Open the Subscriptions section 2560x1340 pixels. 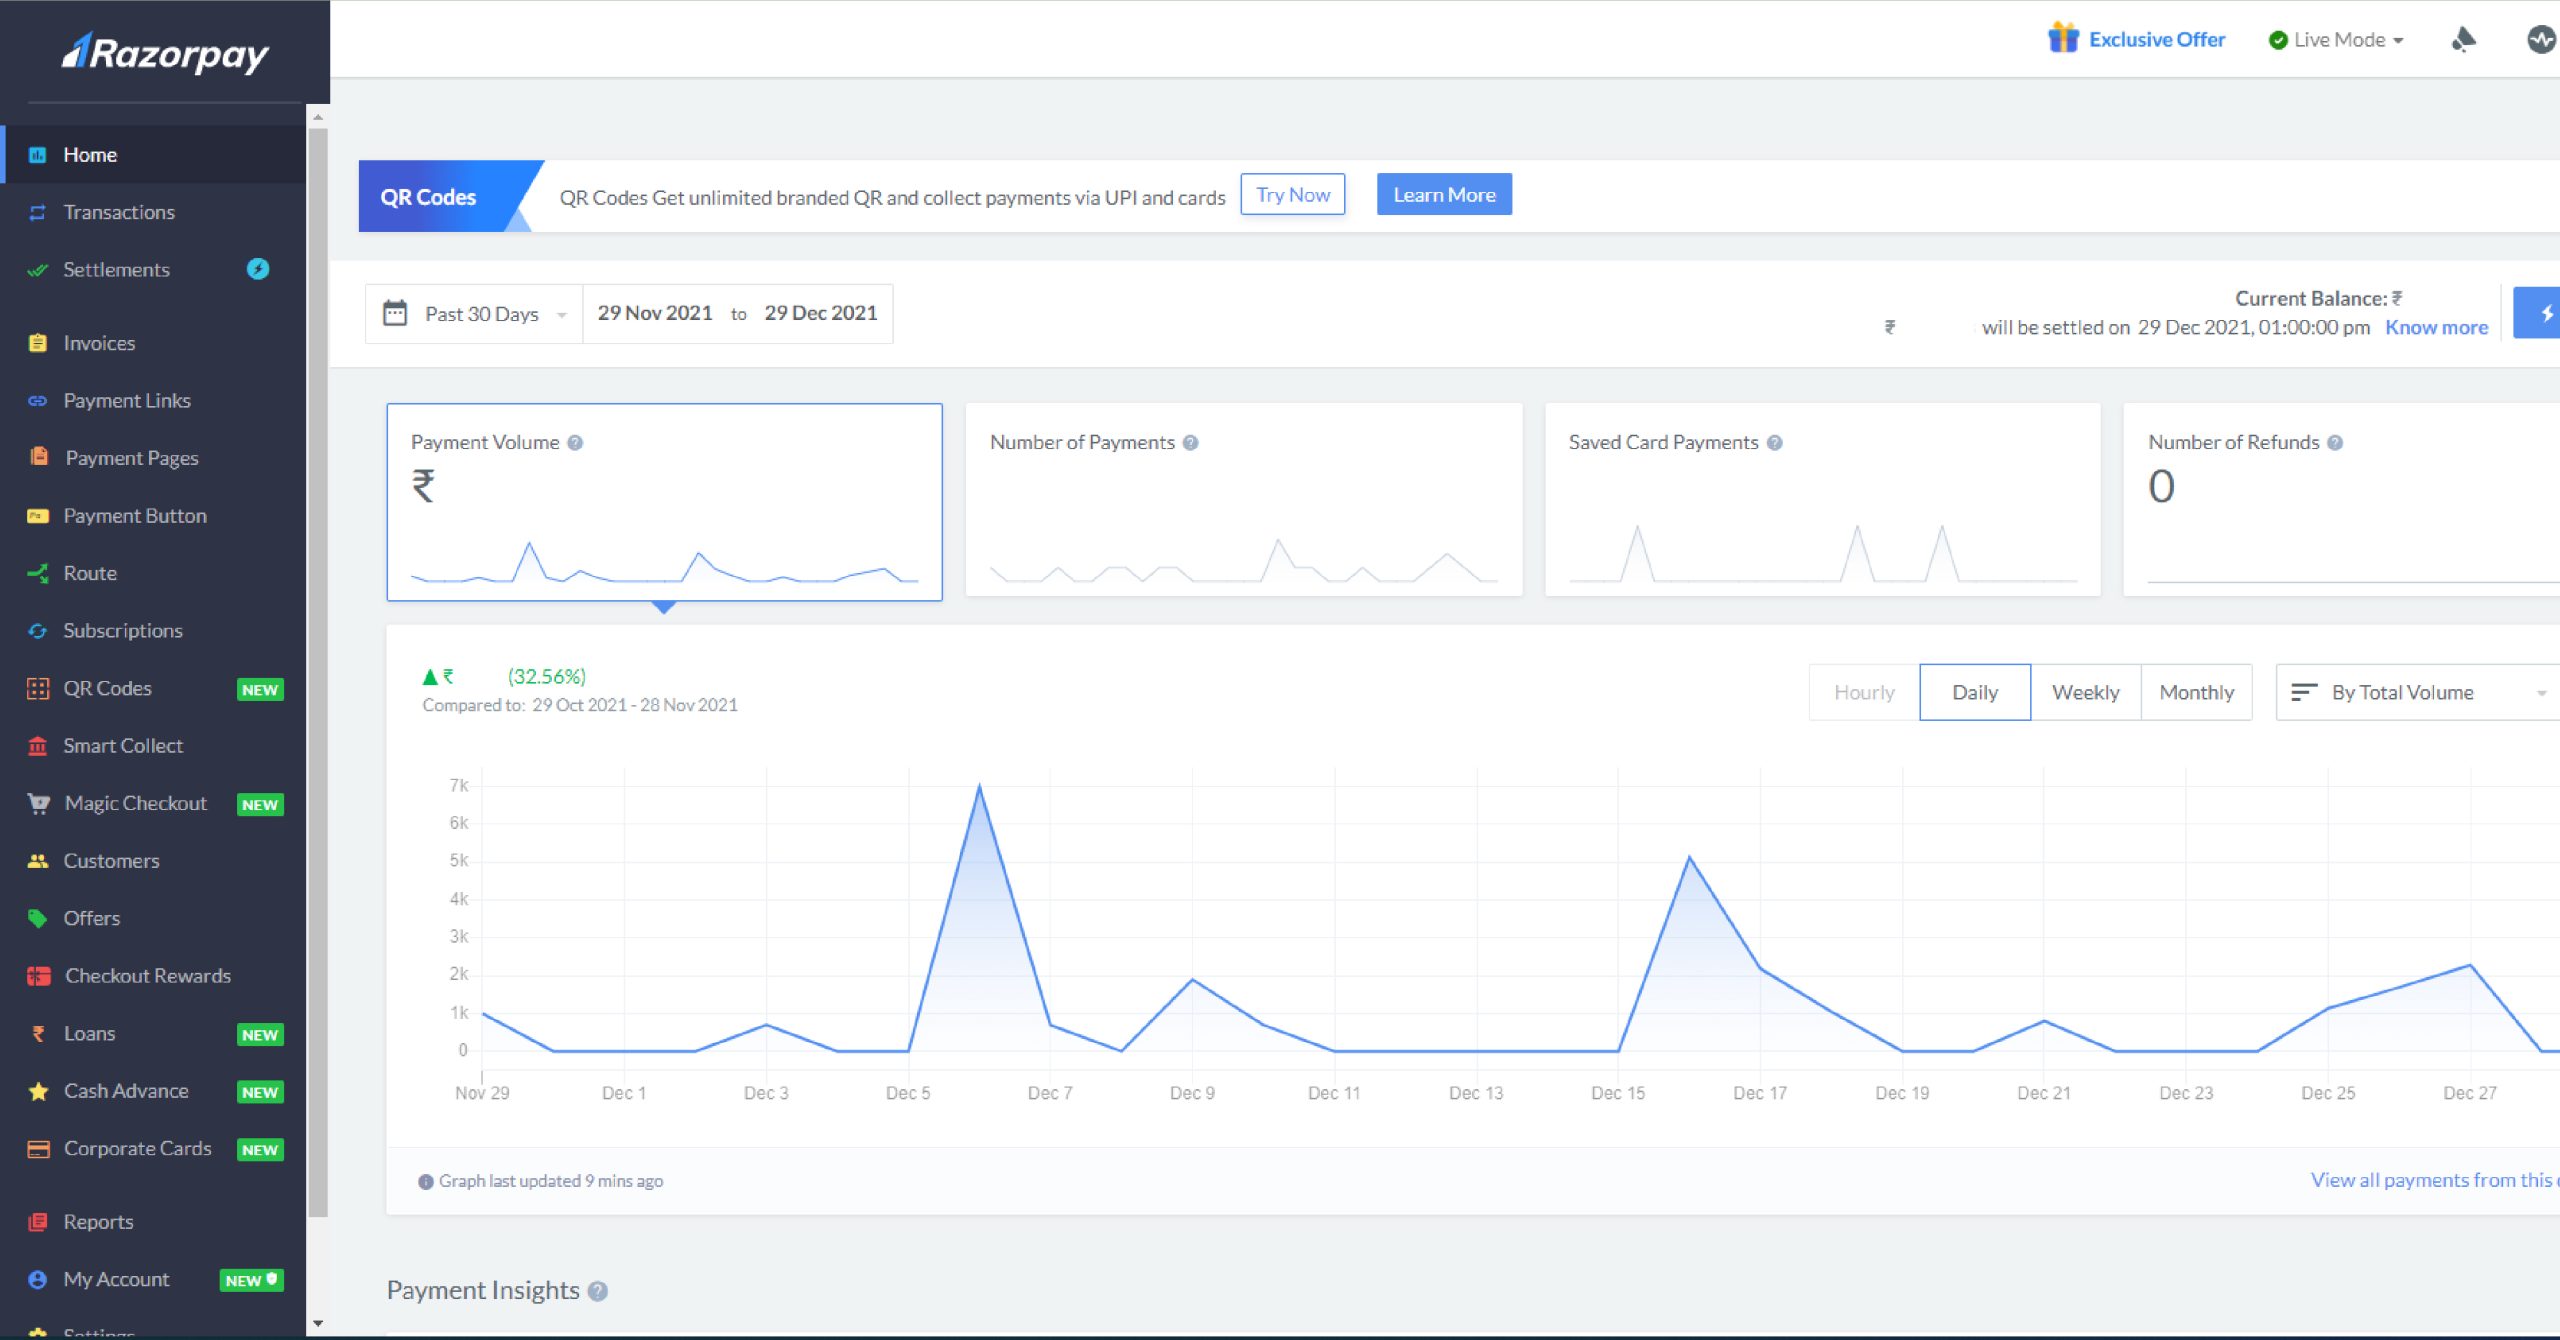coord(153,631)
